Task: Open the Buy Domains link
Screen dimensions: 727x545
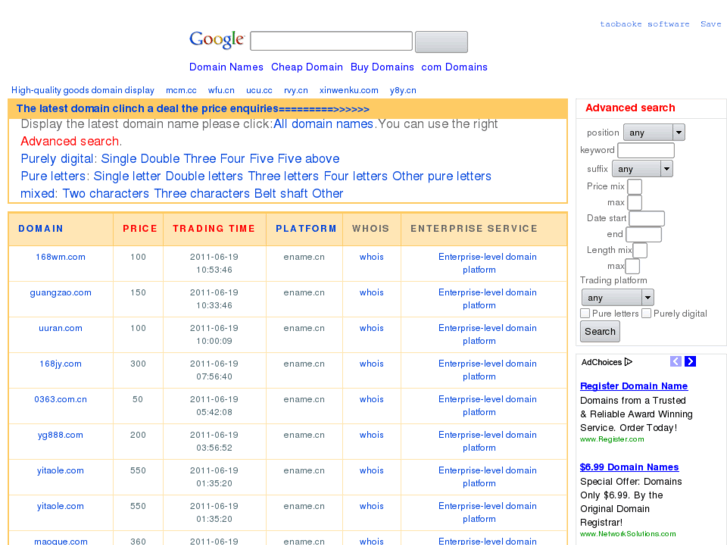Action: click(x=382, y=67)
